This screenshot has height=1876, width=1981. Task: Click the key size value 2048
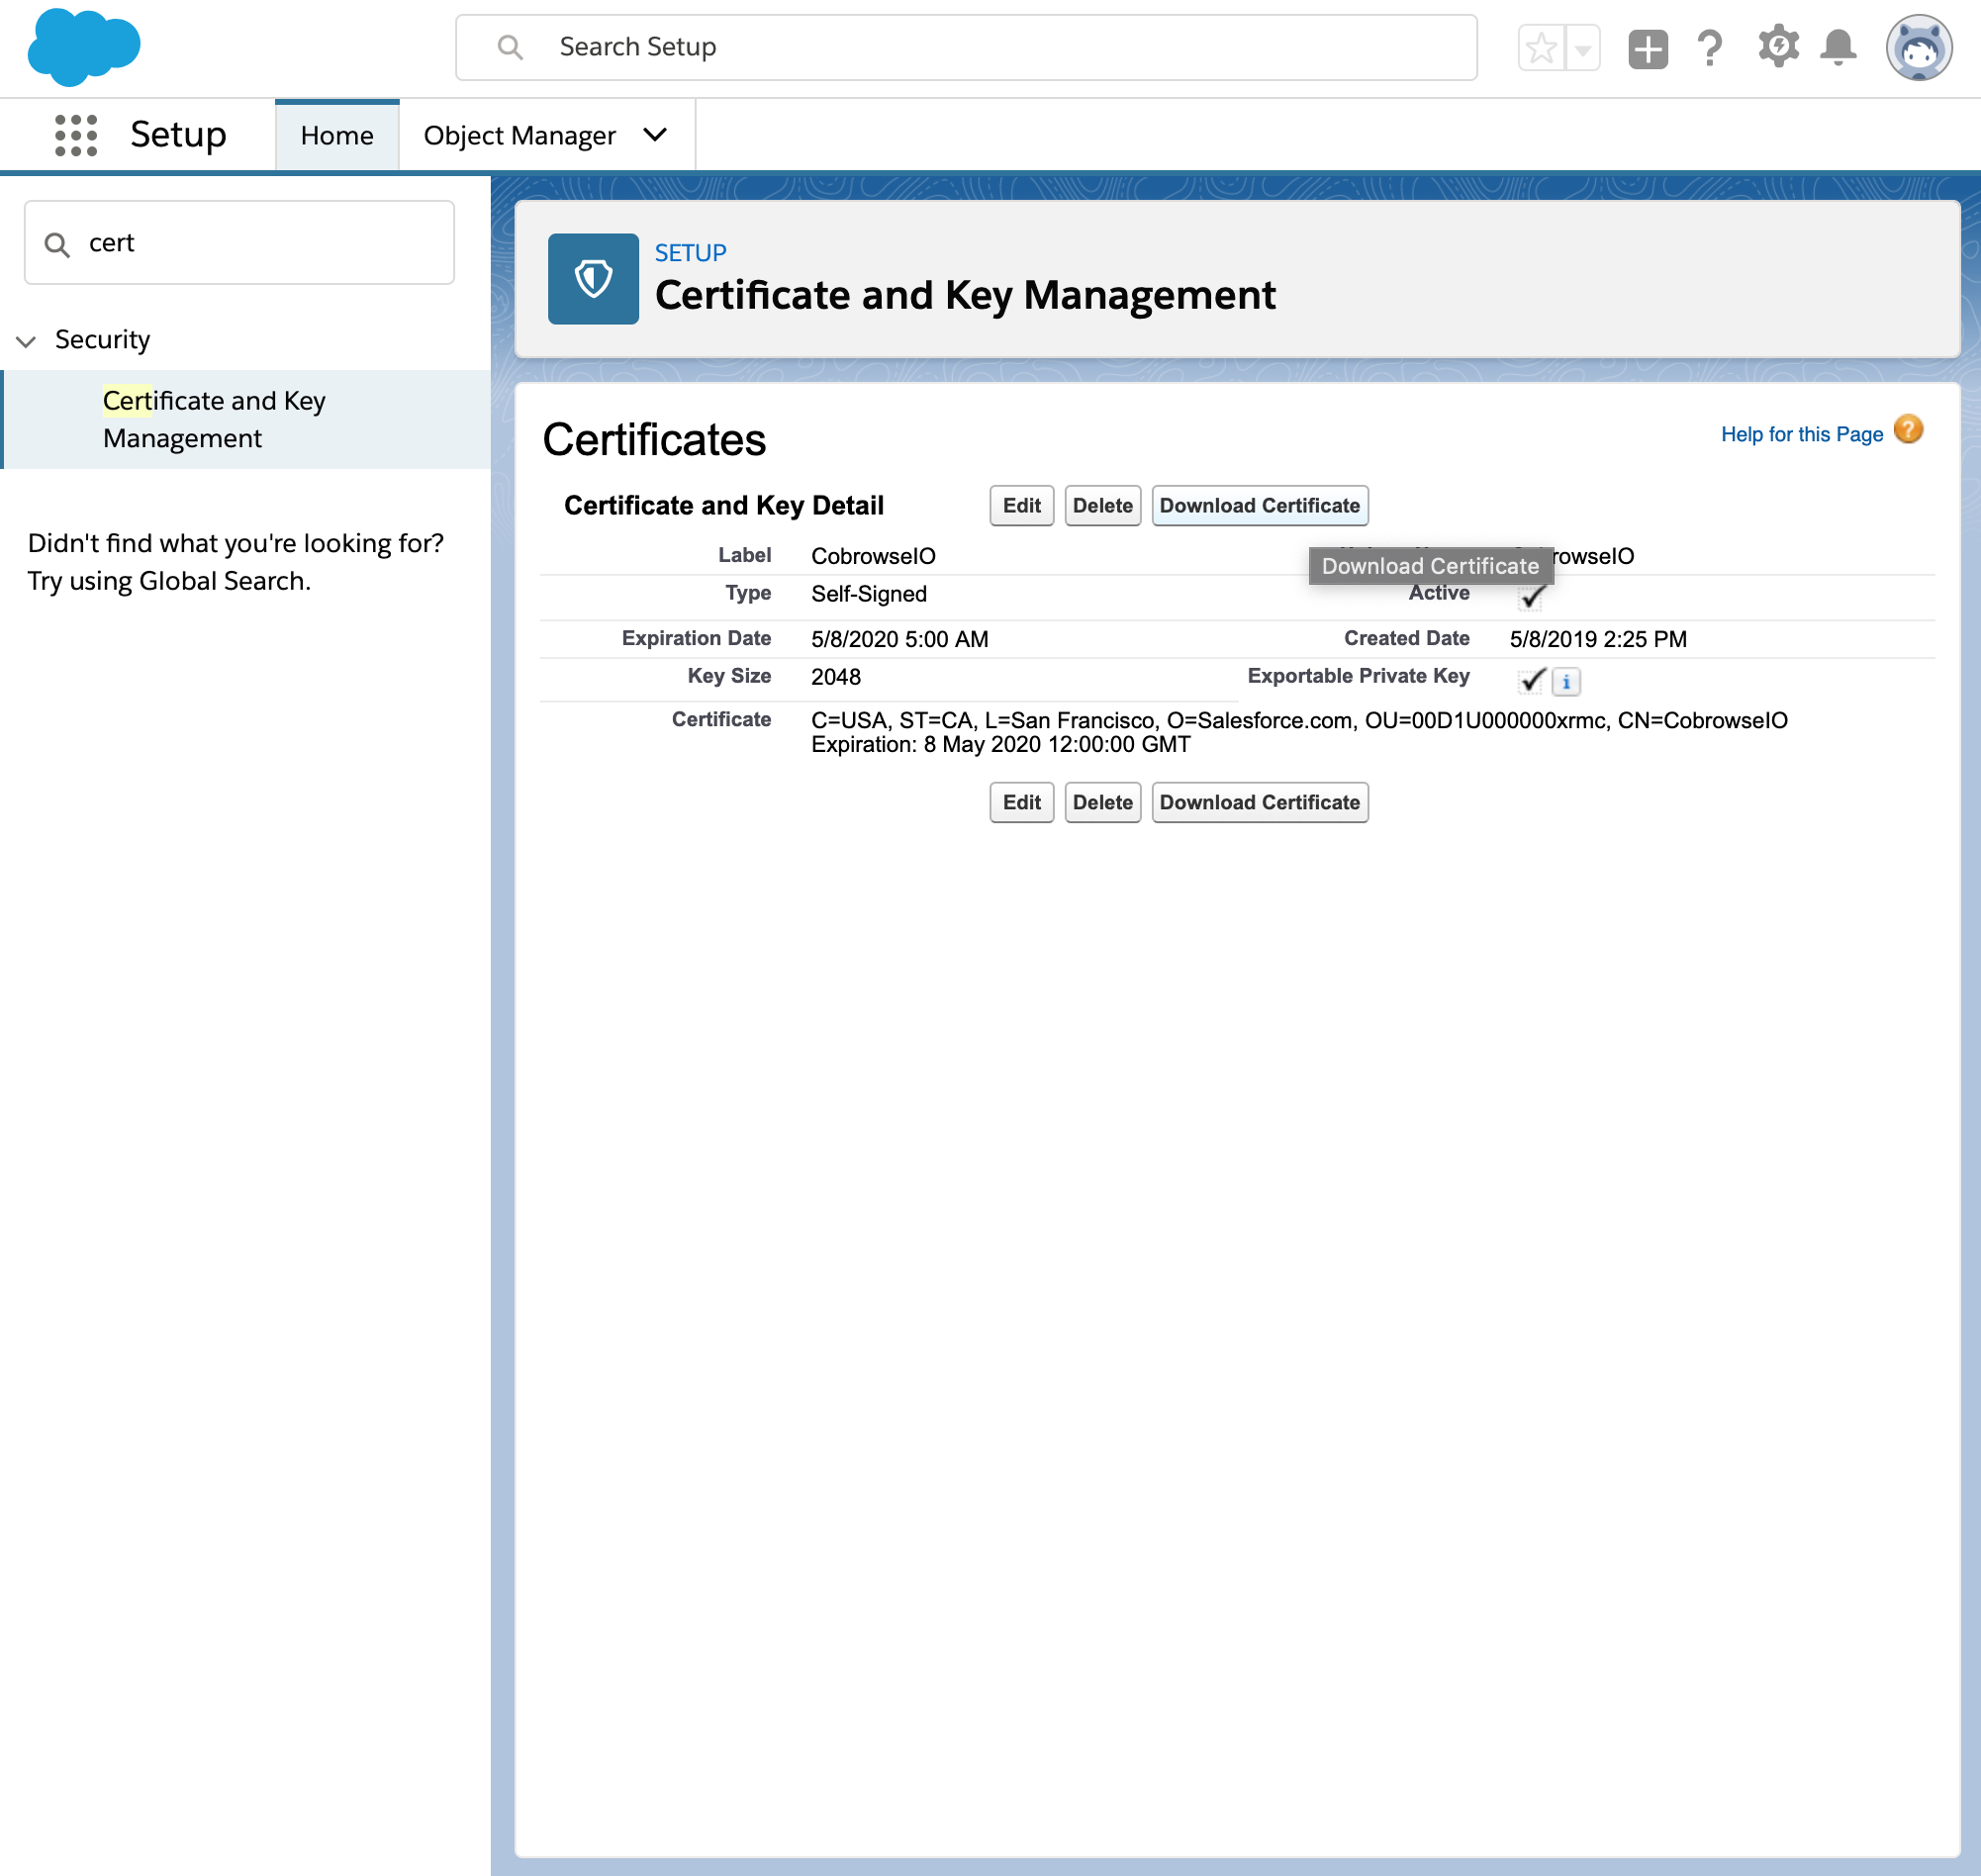pos(836,677)
